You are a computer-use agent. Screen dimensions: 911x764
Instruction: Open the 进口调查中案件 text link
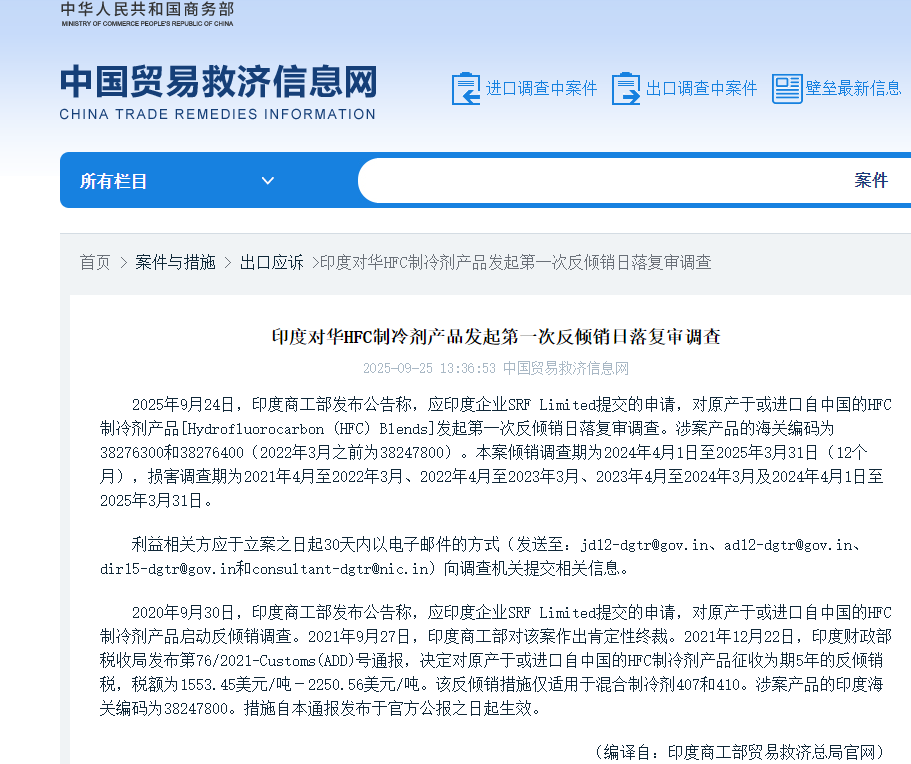541,89
